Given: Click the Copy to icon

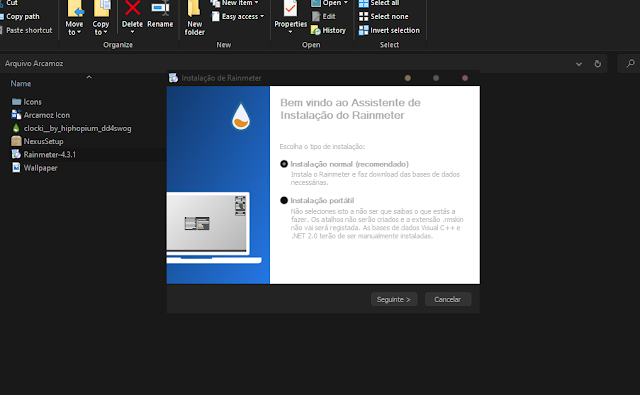Looking at the screenshot, I should (x=102, y=9).
